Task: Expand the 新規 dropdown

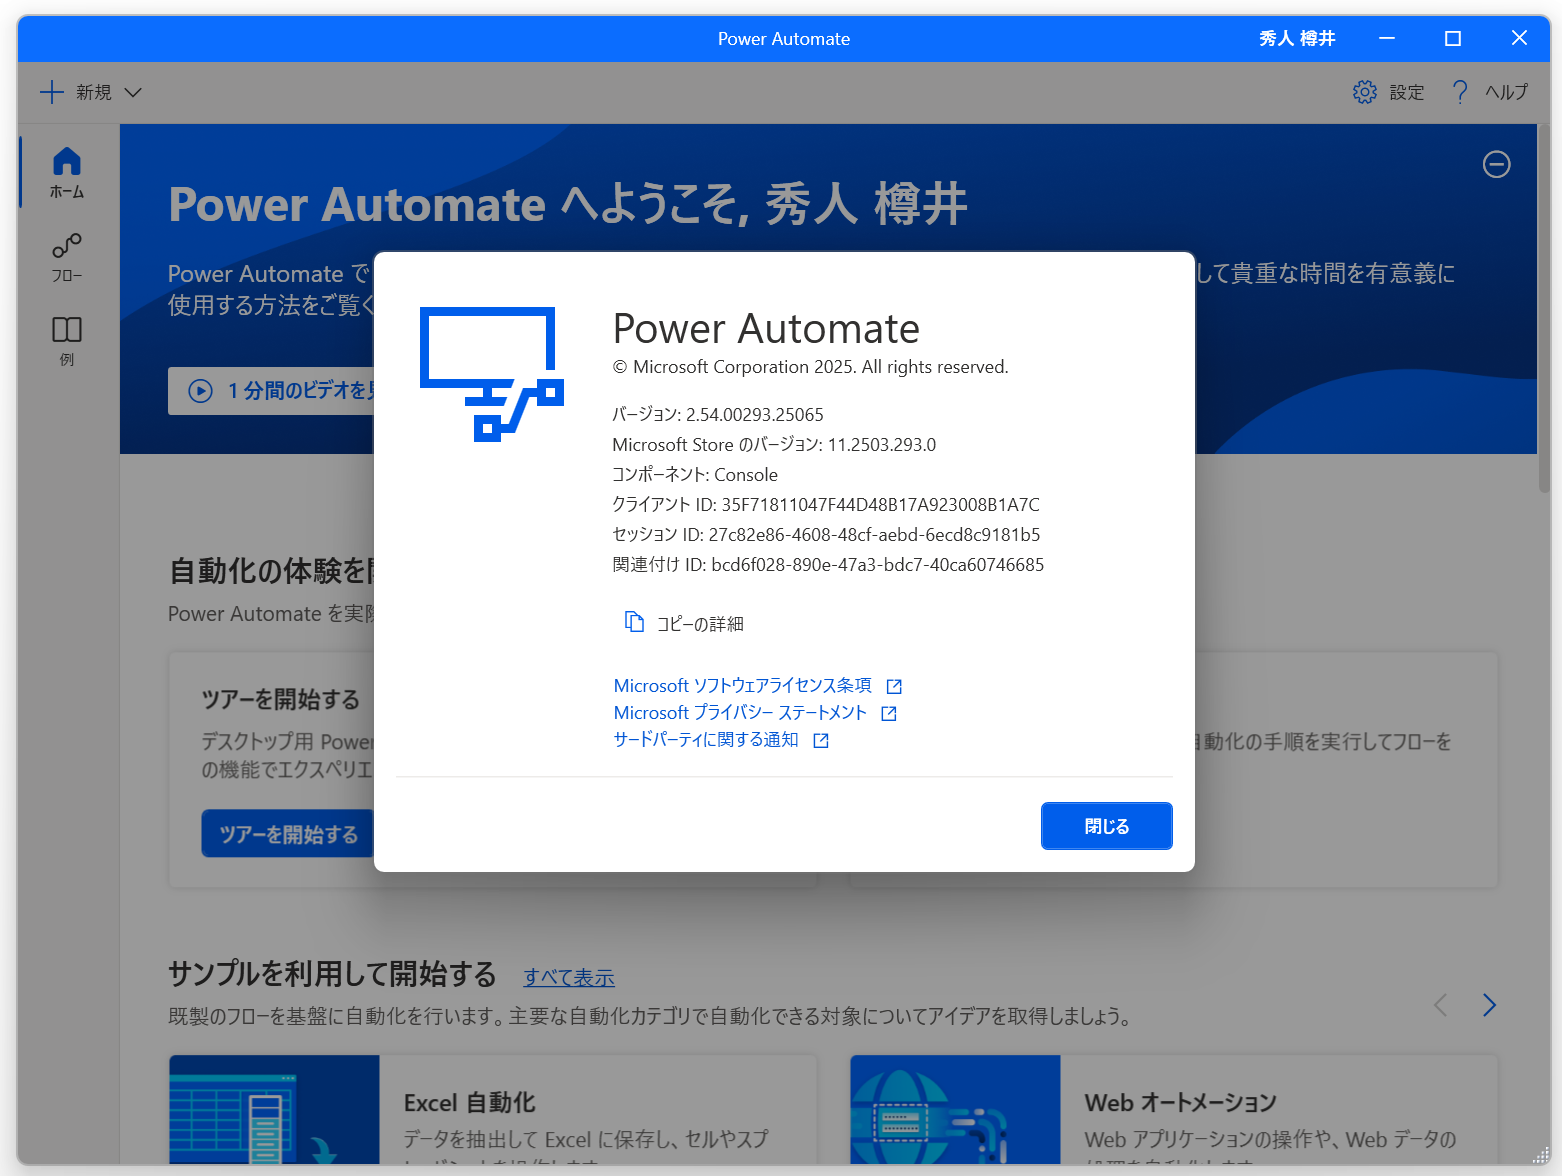Action: click(x=133, y=91)
